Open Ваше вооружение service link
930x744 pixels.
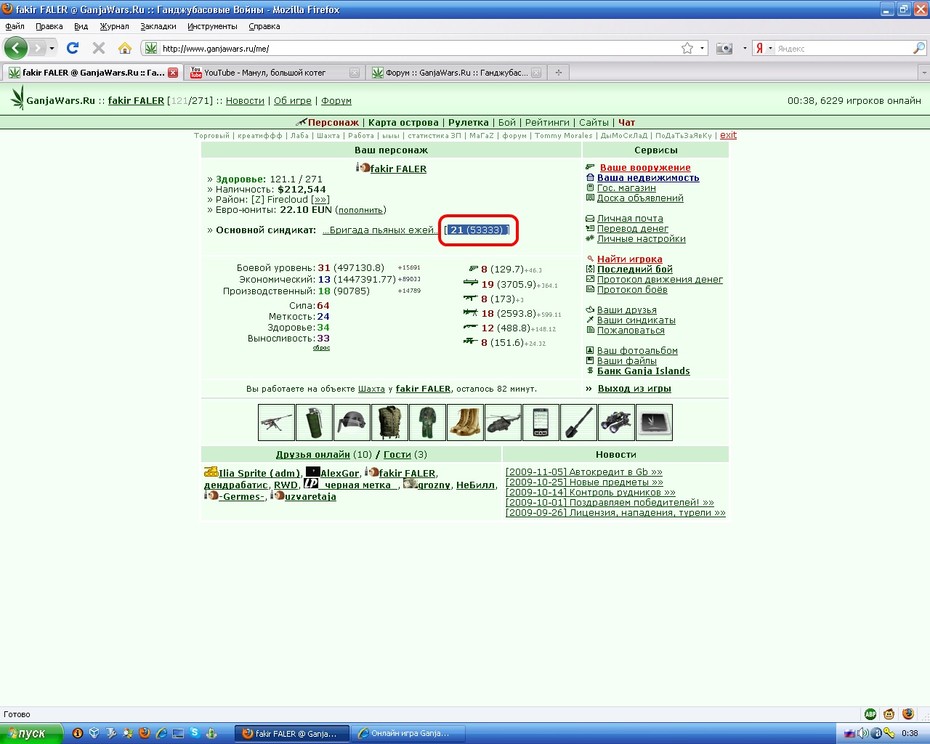pos(645,168)
